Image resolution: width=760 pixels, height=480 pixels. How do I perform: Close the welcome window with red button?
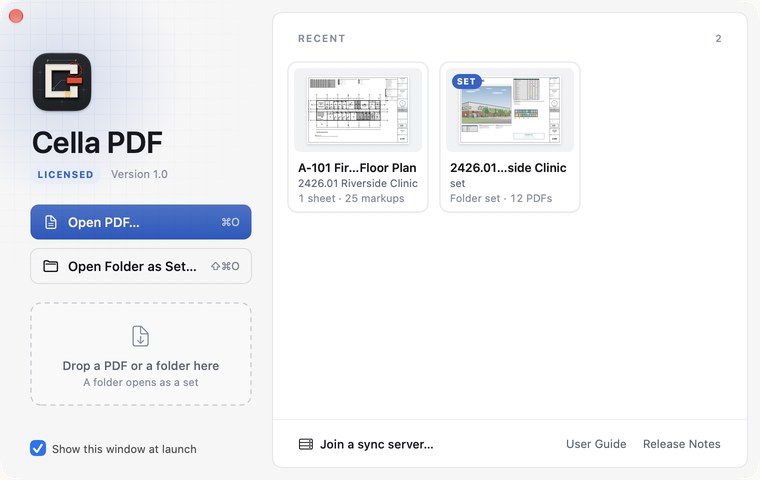(x=16, y=16)
